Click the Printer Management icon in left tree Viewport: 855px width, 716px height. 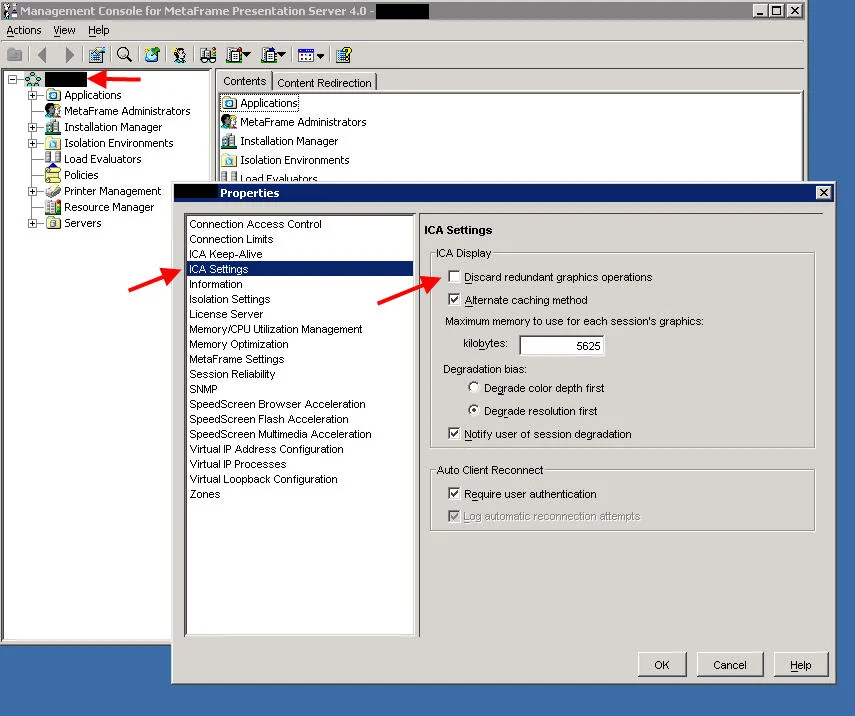(53, 191)
